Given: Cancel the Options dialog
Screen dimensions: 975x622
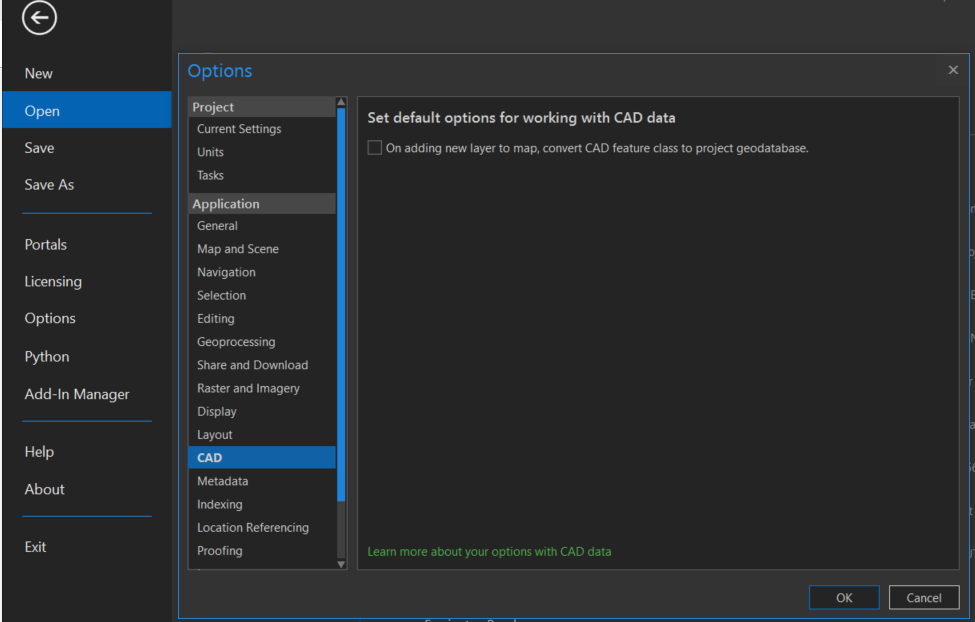Looking at the screenshot, I should [x=923, y=598].
